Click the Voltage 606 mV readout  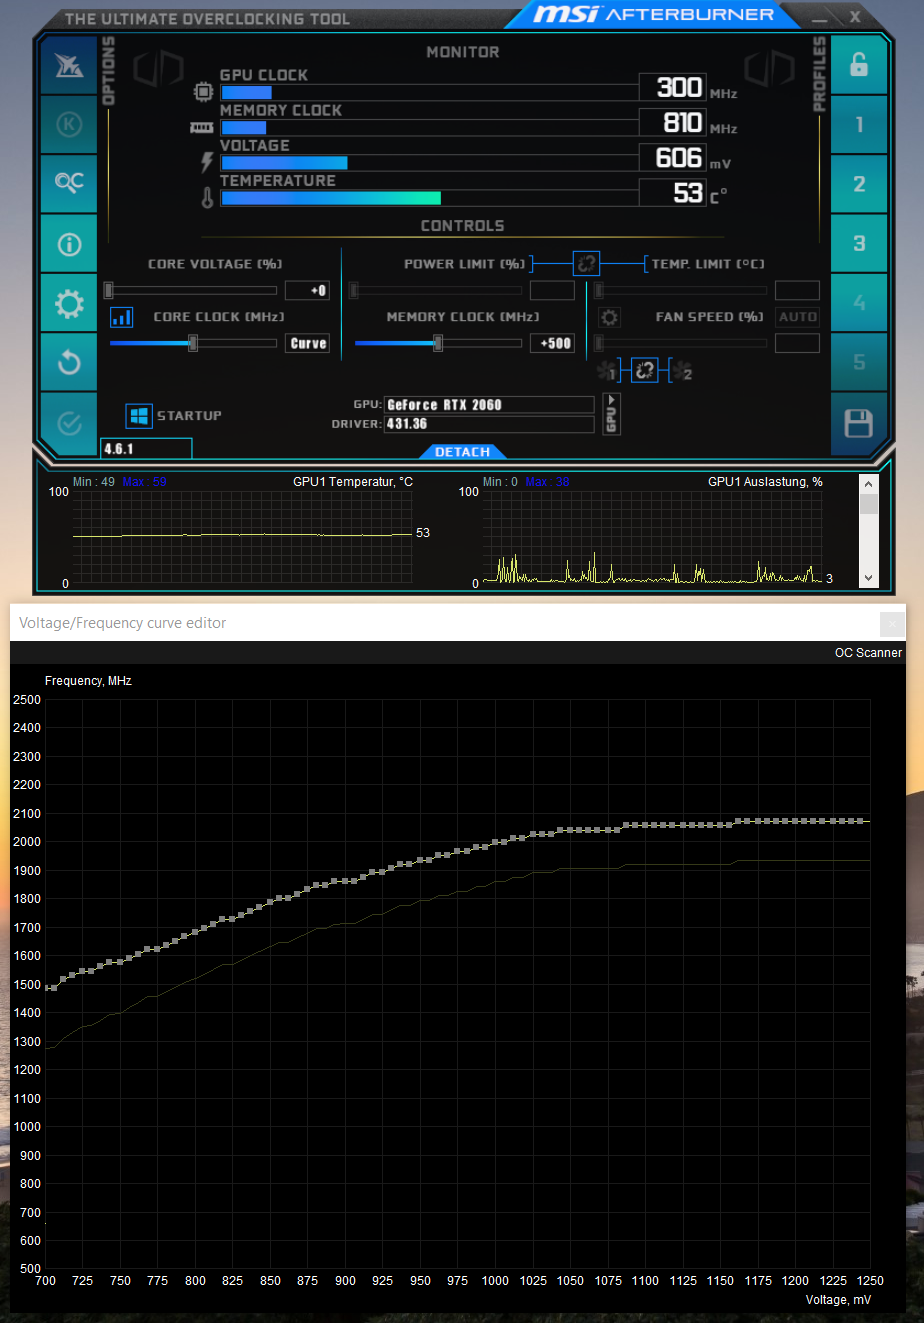pyautogui.click(x=672, y=157)
